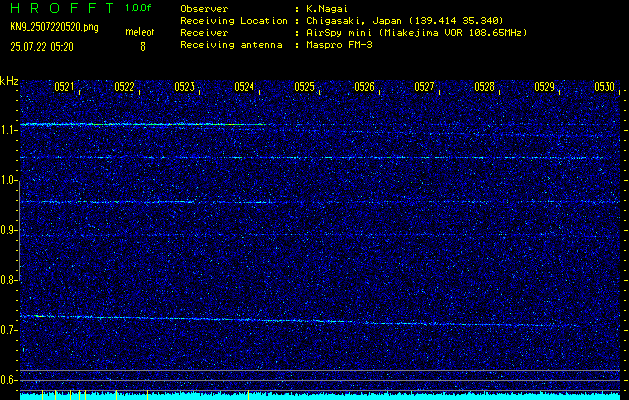
Task: Click the 0530 time axis label
Action: coord(605,87)
